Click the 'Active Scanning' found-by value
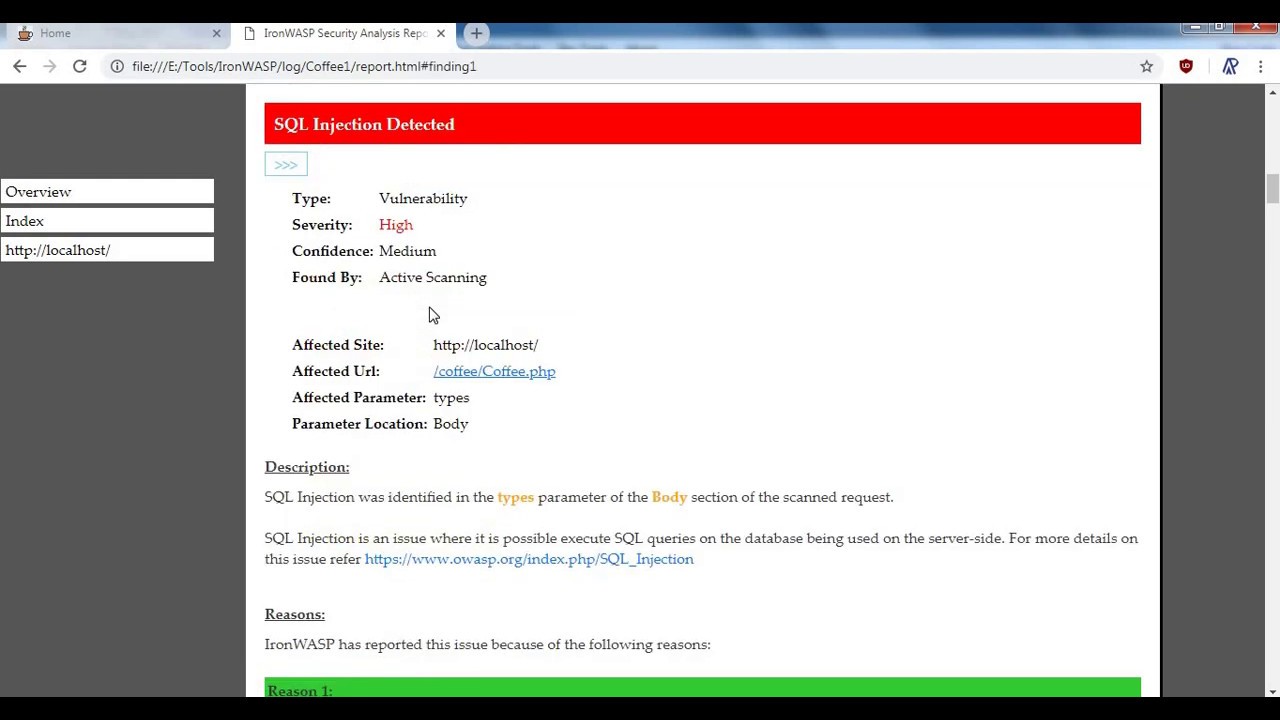This screenshot has height=720, width=1280. pos(433,277)
